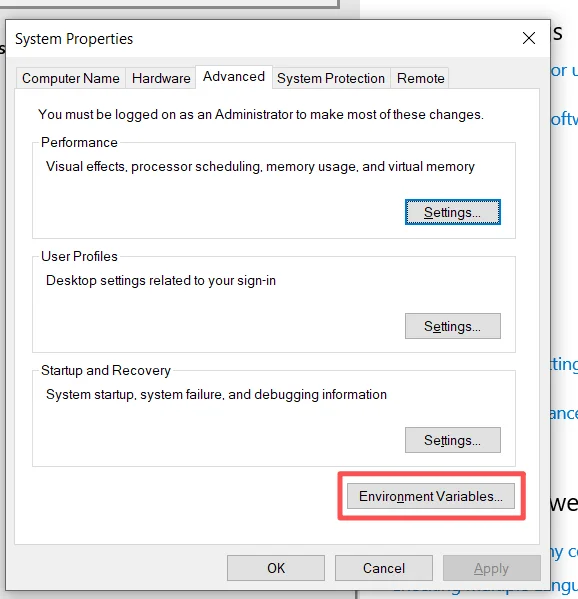Open Performance Settings button
Screen dimensions: 578x599
pyautogui.click(x=453, y=212)
